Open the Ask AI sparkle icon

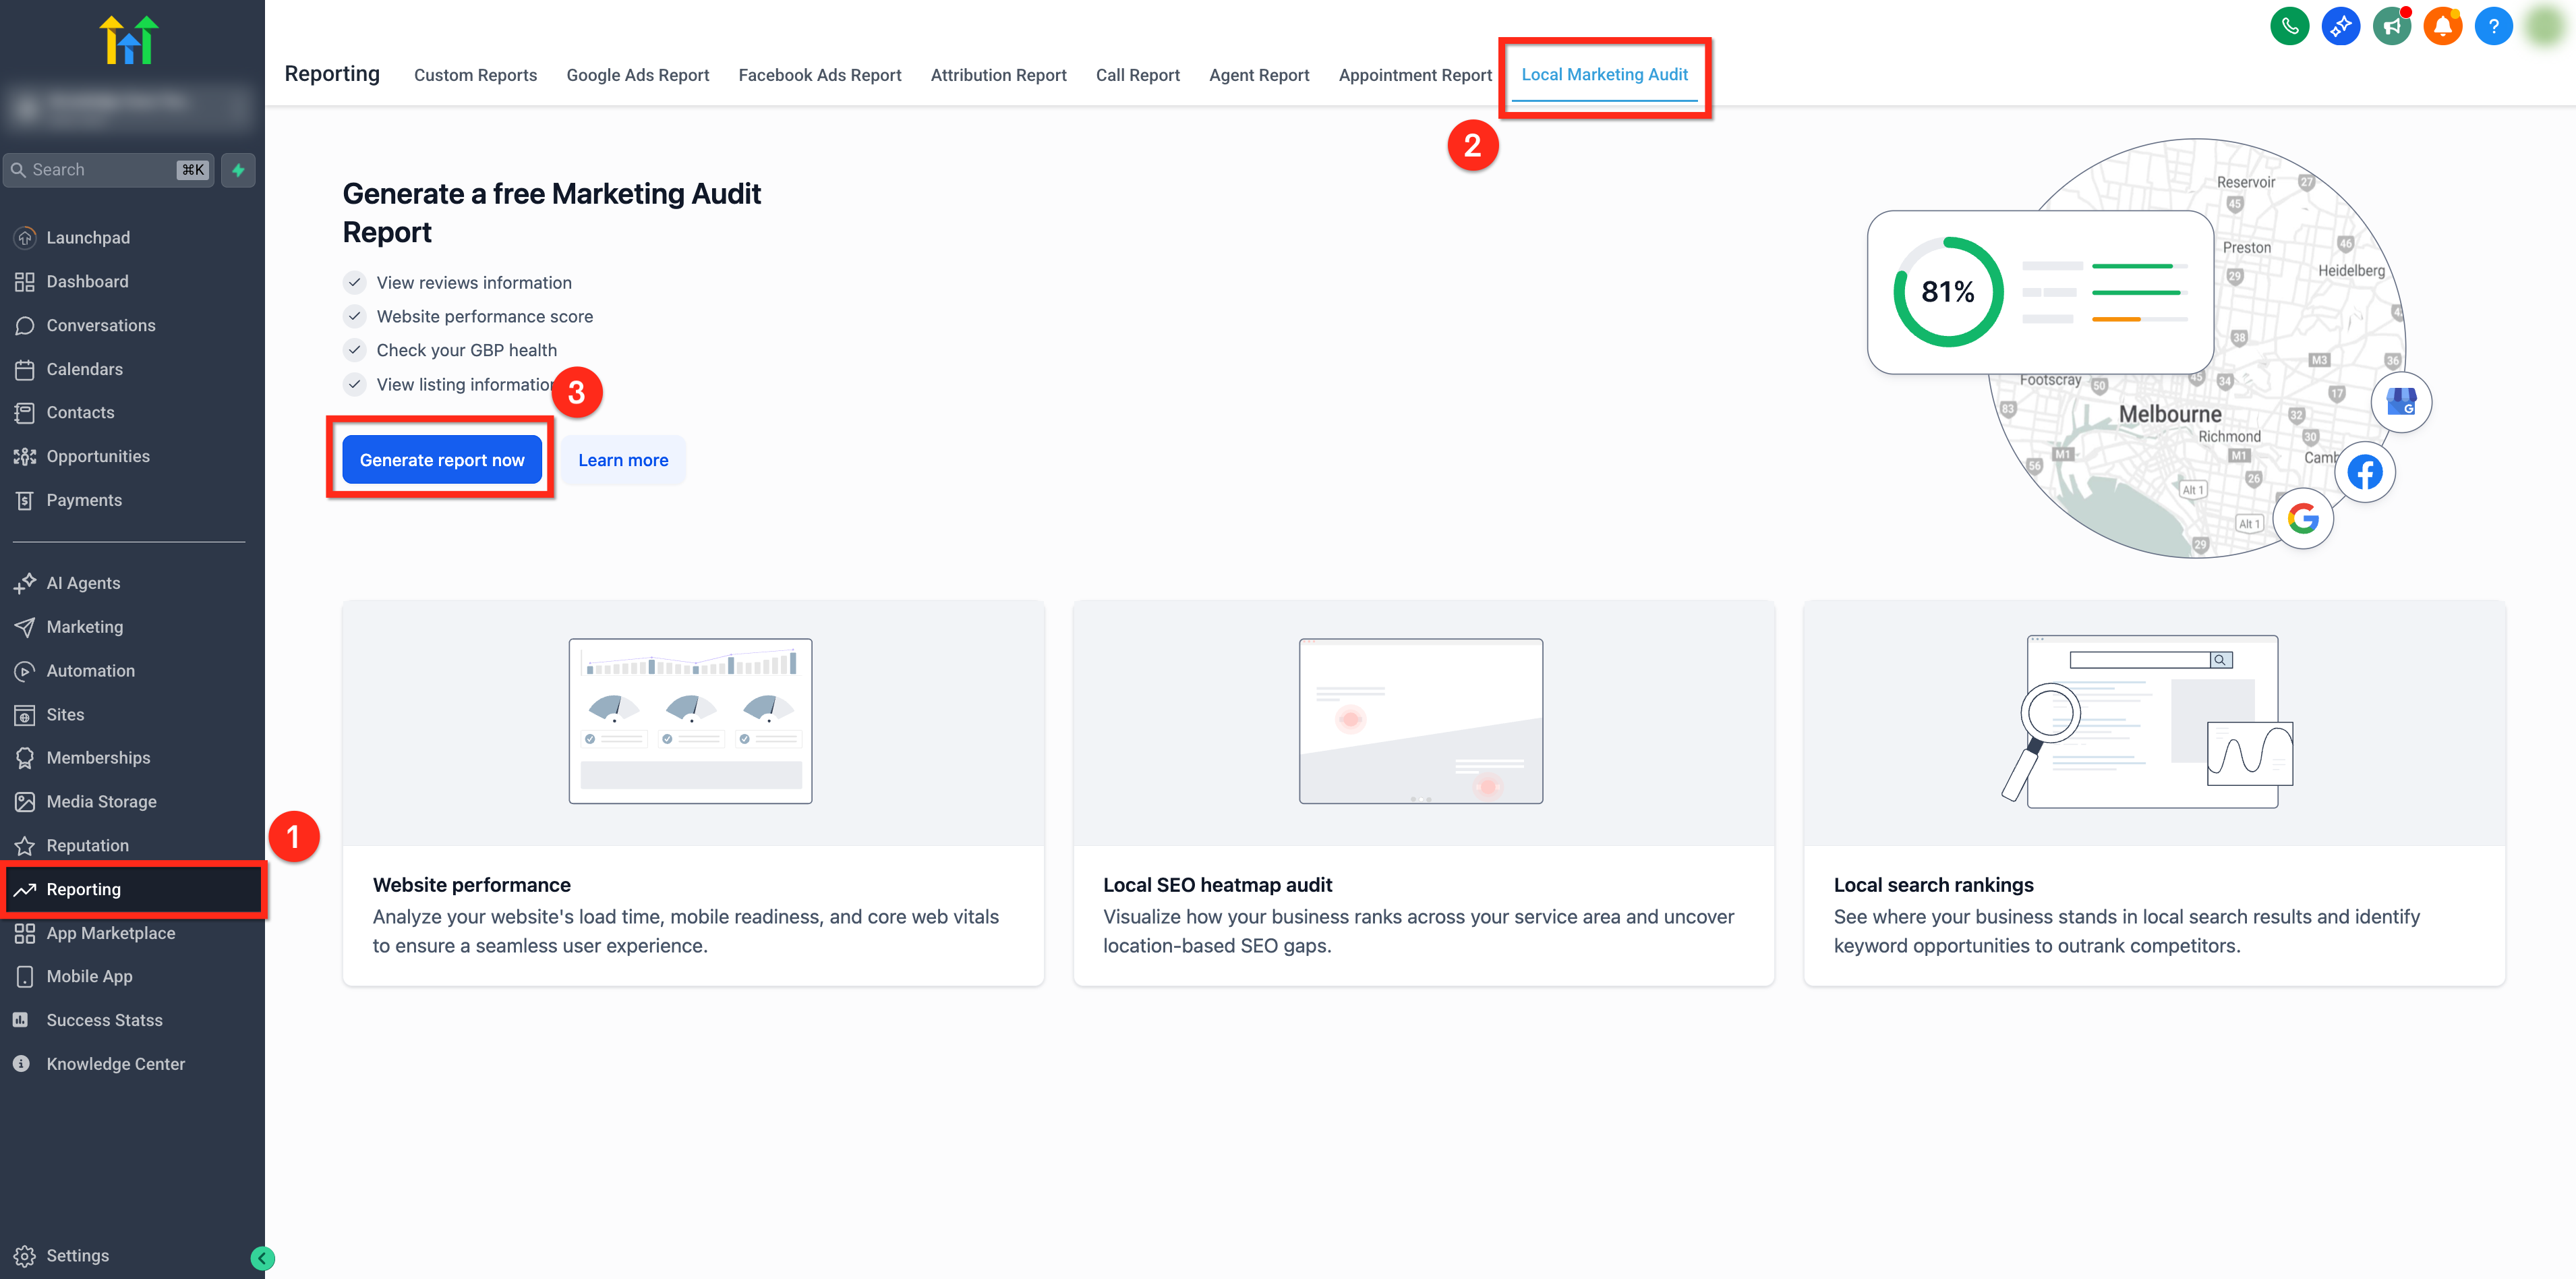[x=2340, y=26]
